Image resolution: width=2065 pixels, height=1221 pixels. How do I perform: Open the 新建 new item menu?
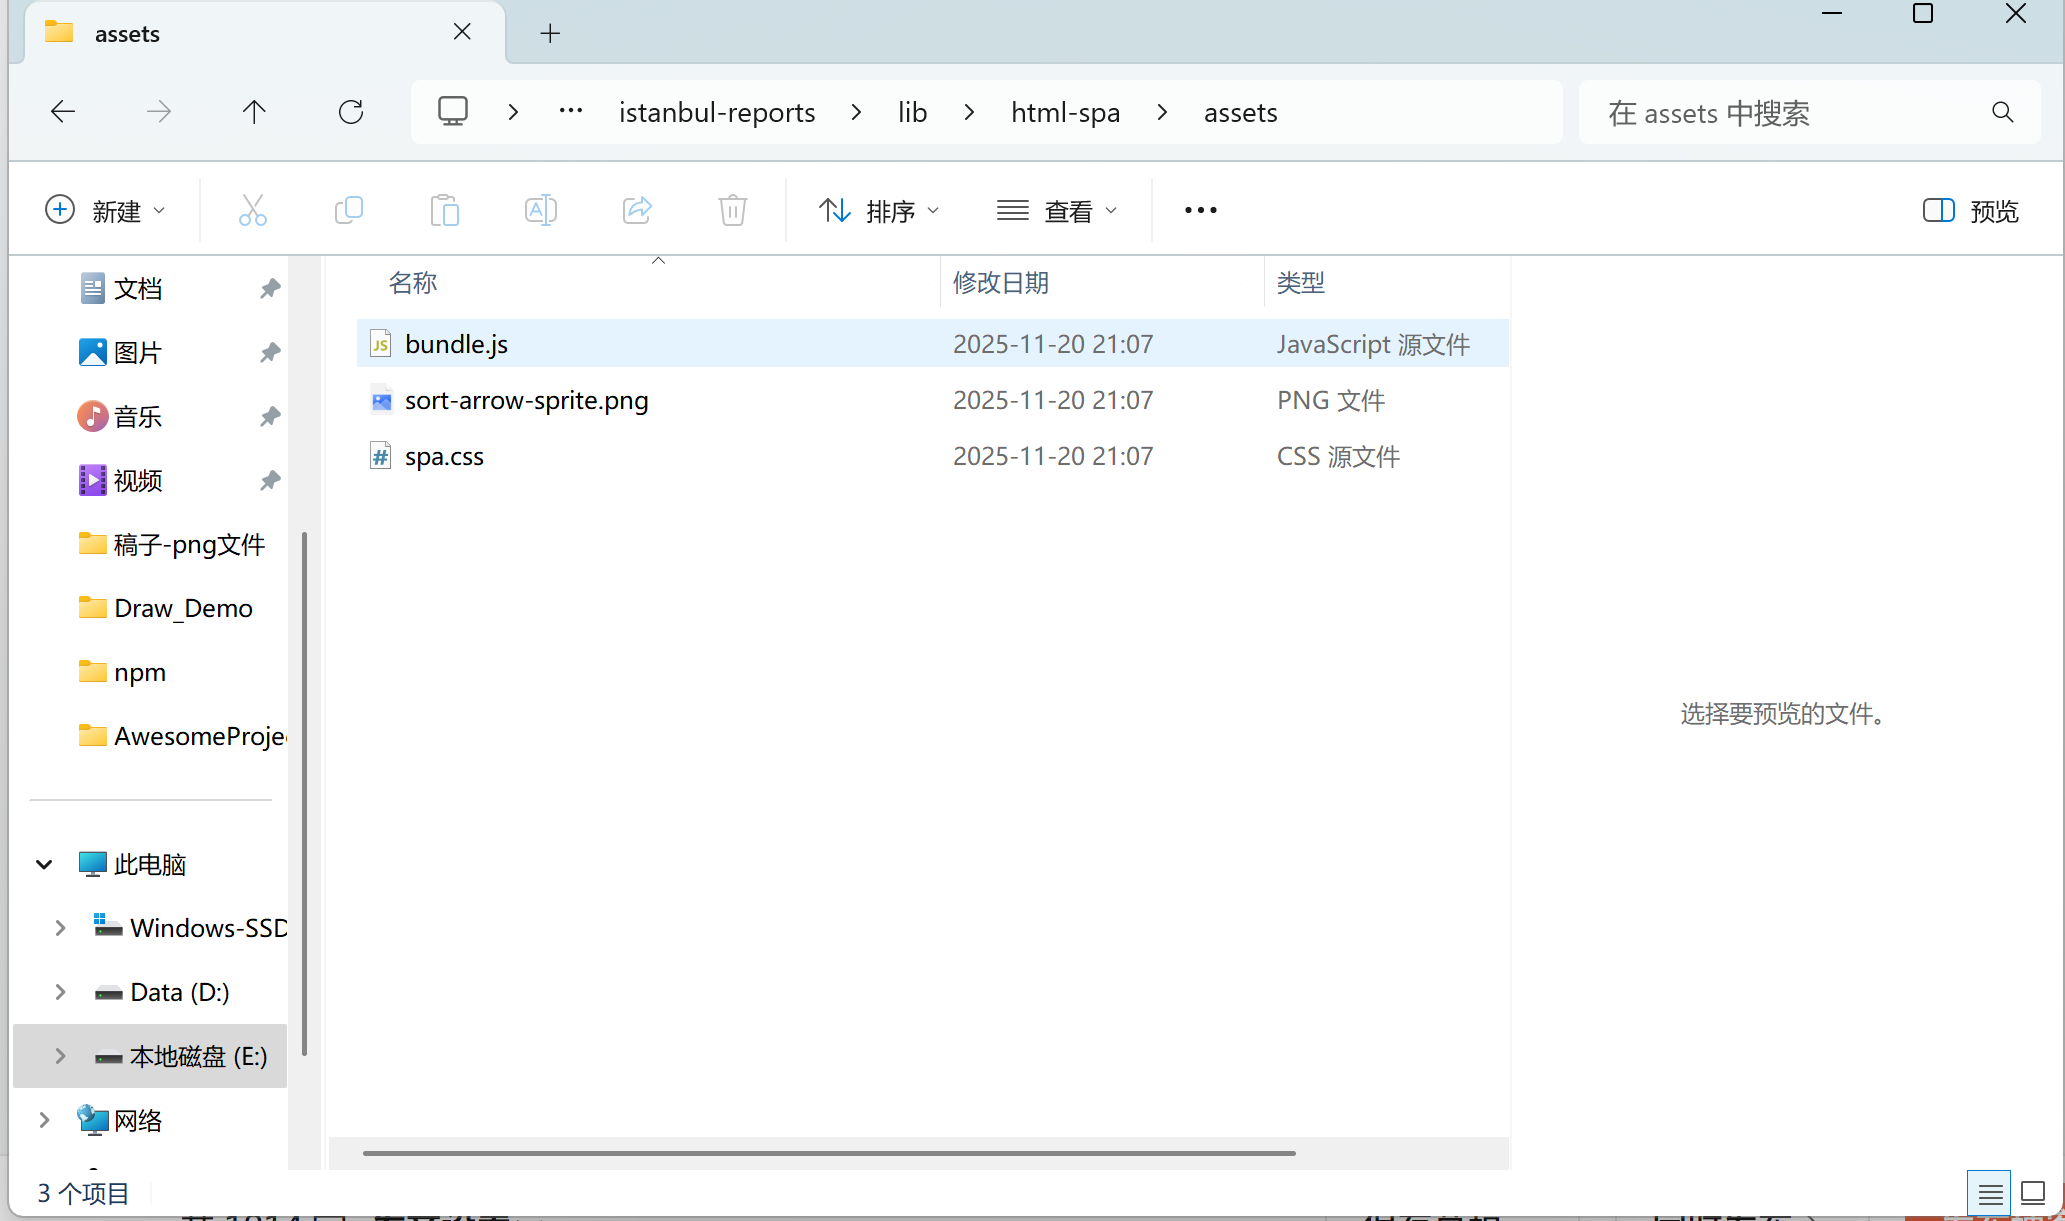(x=105, y=210)
